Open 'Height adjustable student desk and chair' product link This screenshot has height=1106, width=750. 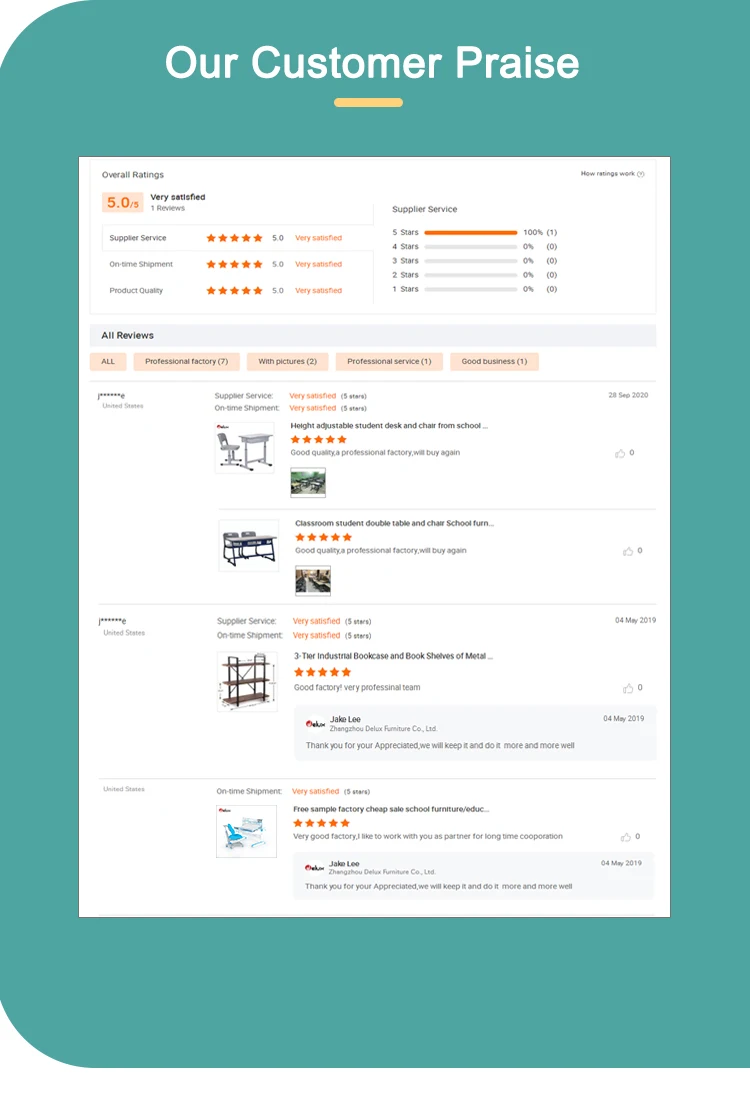[389, 426]
